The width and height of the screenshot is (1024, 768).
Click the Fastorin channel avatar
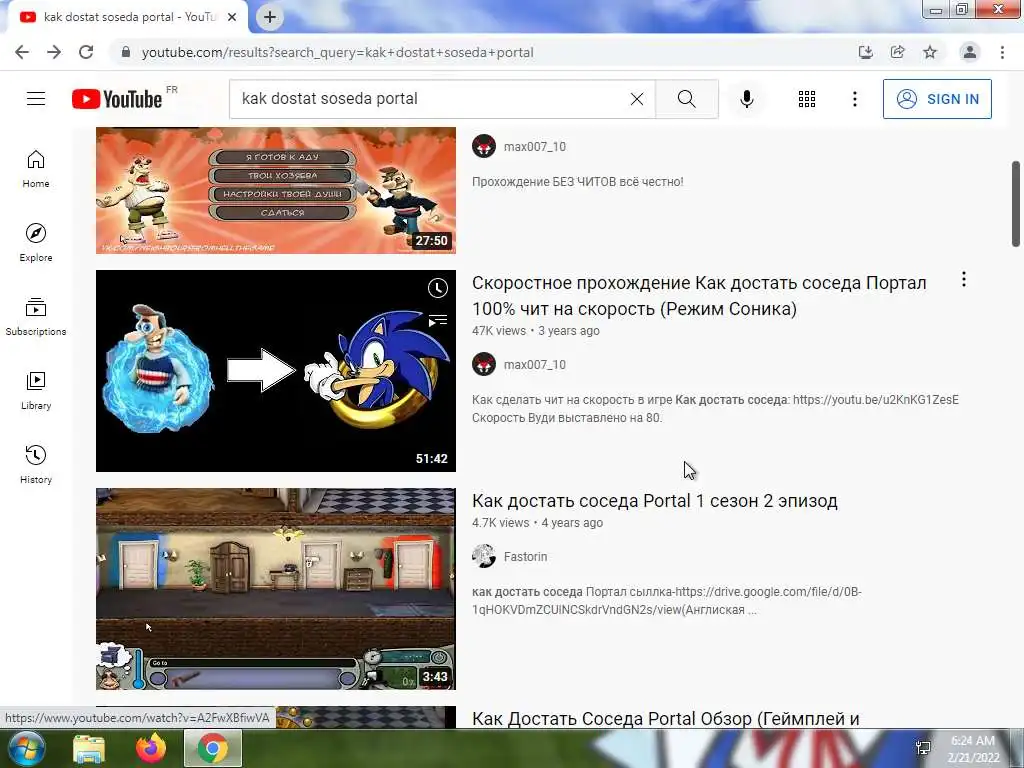(x=484, y=556)
